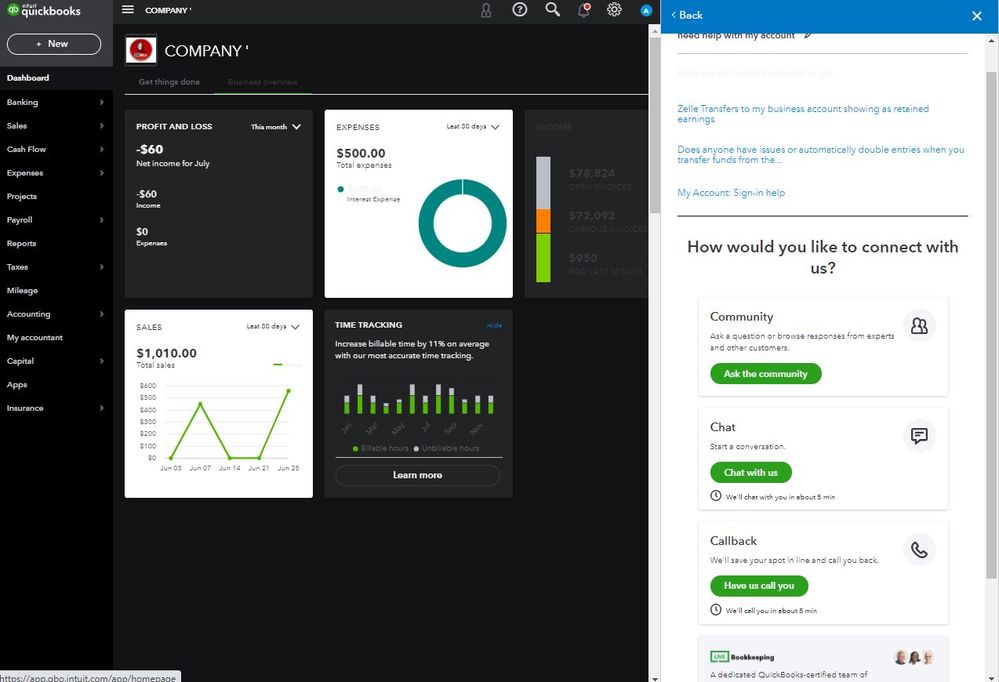Click the clock icon under Have us call you
The height and width of the screenshot is (682, 999).
pyautogui.click(x=715, y=610)
